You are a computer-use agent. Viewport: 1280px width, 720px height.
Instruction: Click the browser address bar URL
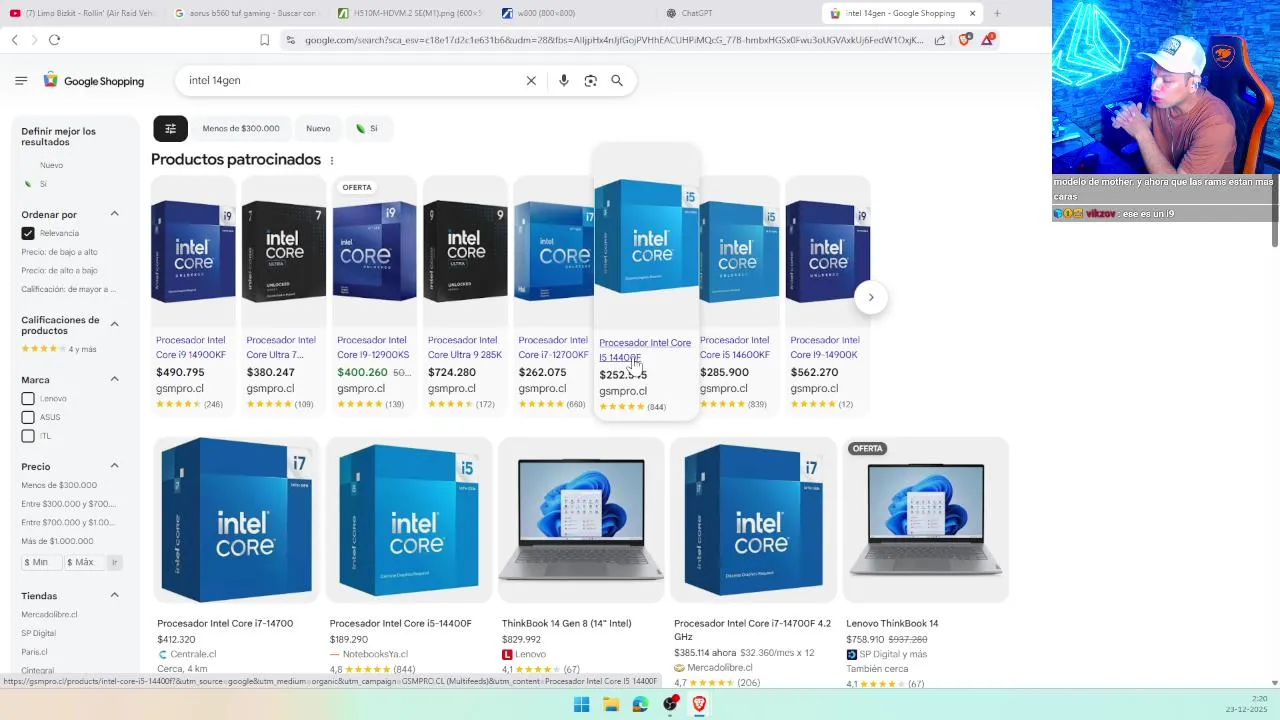[614, 40]
